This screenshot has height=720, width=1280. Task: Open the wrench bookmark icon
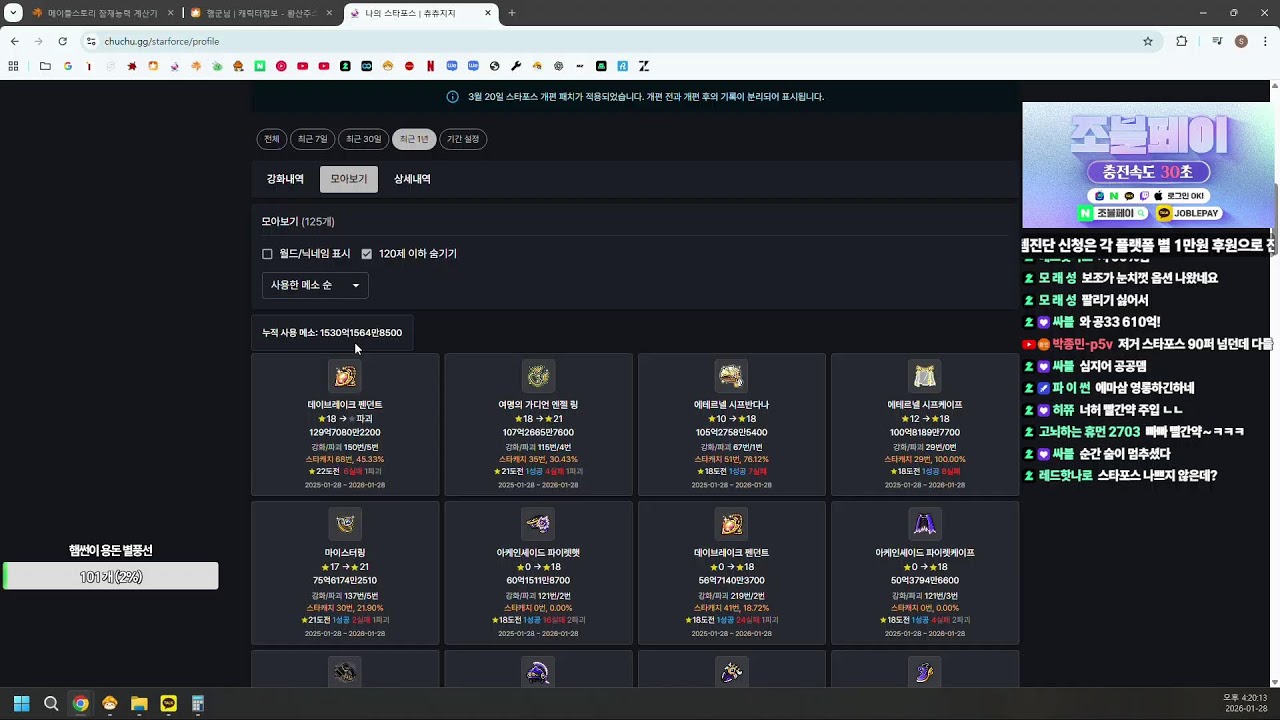516,66
